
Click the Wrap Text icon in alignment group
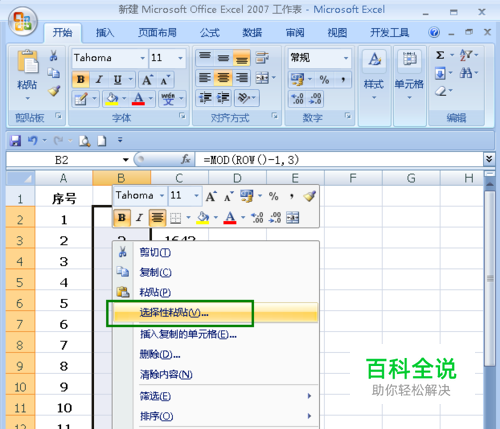(262, 57)
